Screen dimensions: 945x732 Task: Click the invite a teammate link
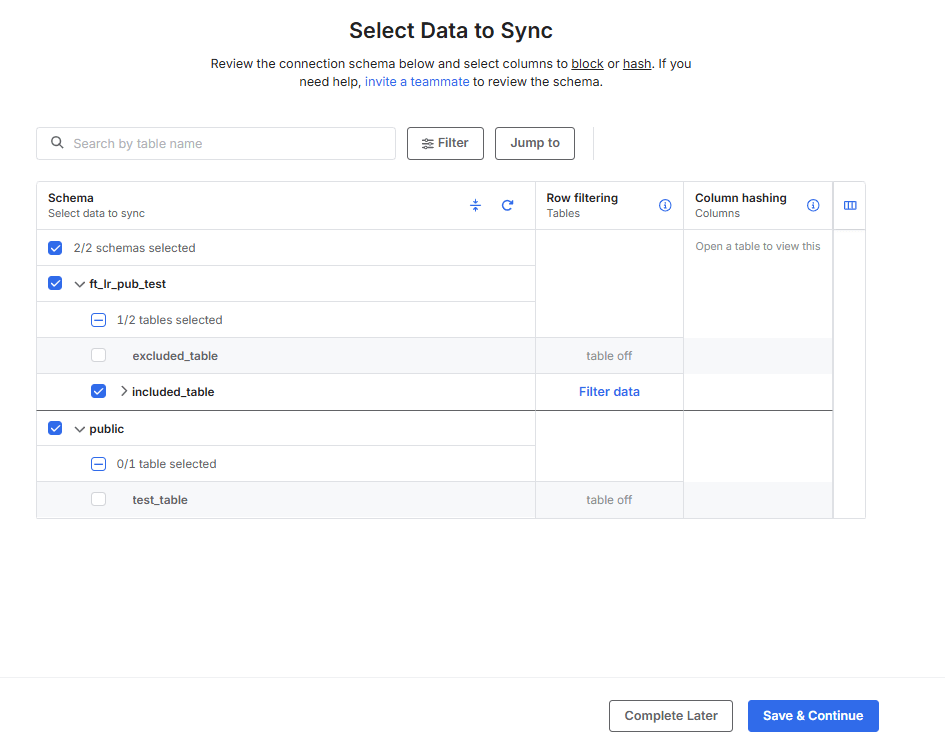click(417, 82)
